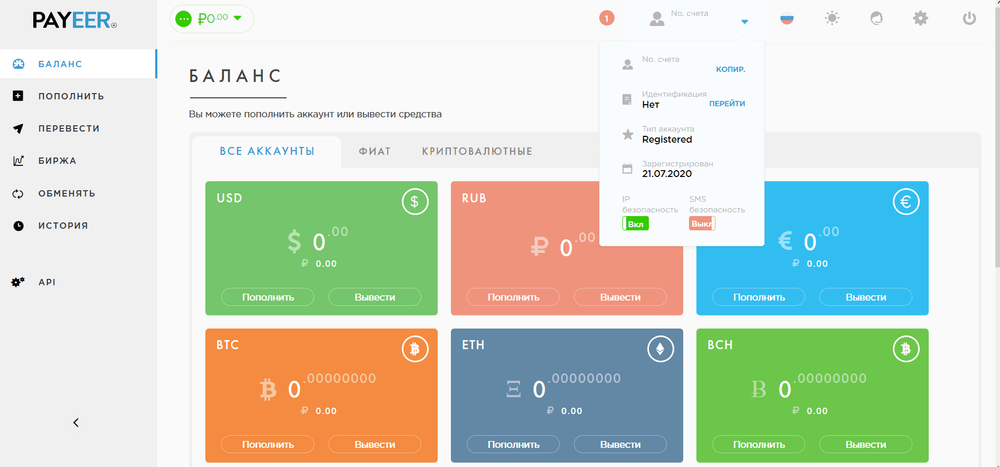Click the Перевести paper plane icon

(x=18, y=128)
